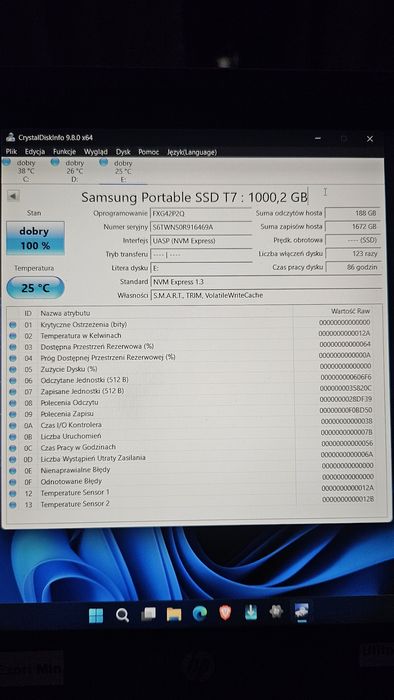
Task: Click status icon for Czas I/O Kontrolera row
Action: [12, 426]
